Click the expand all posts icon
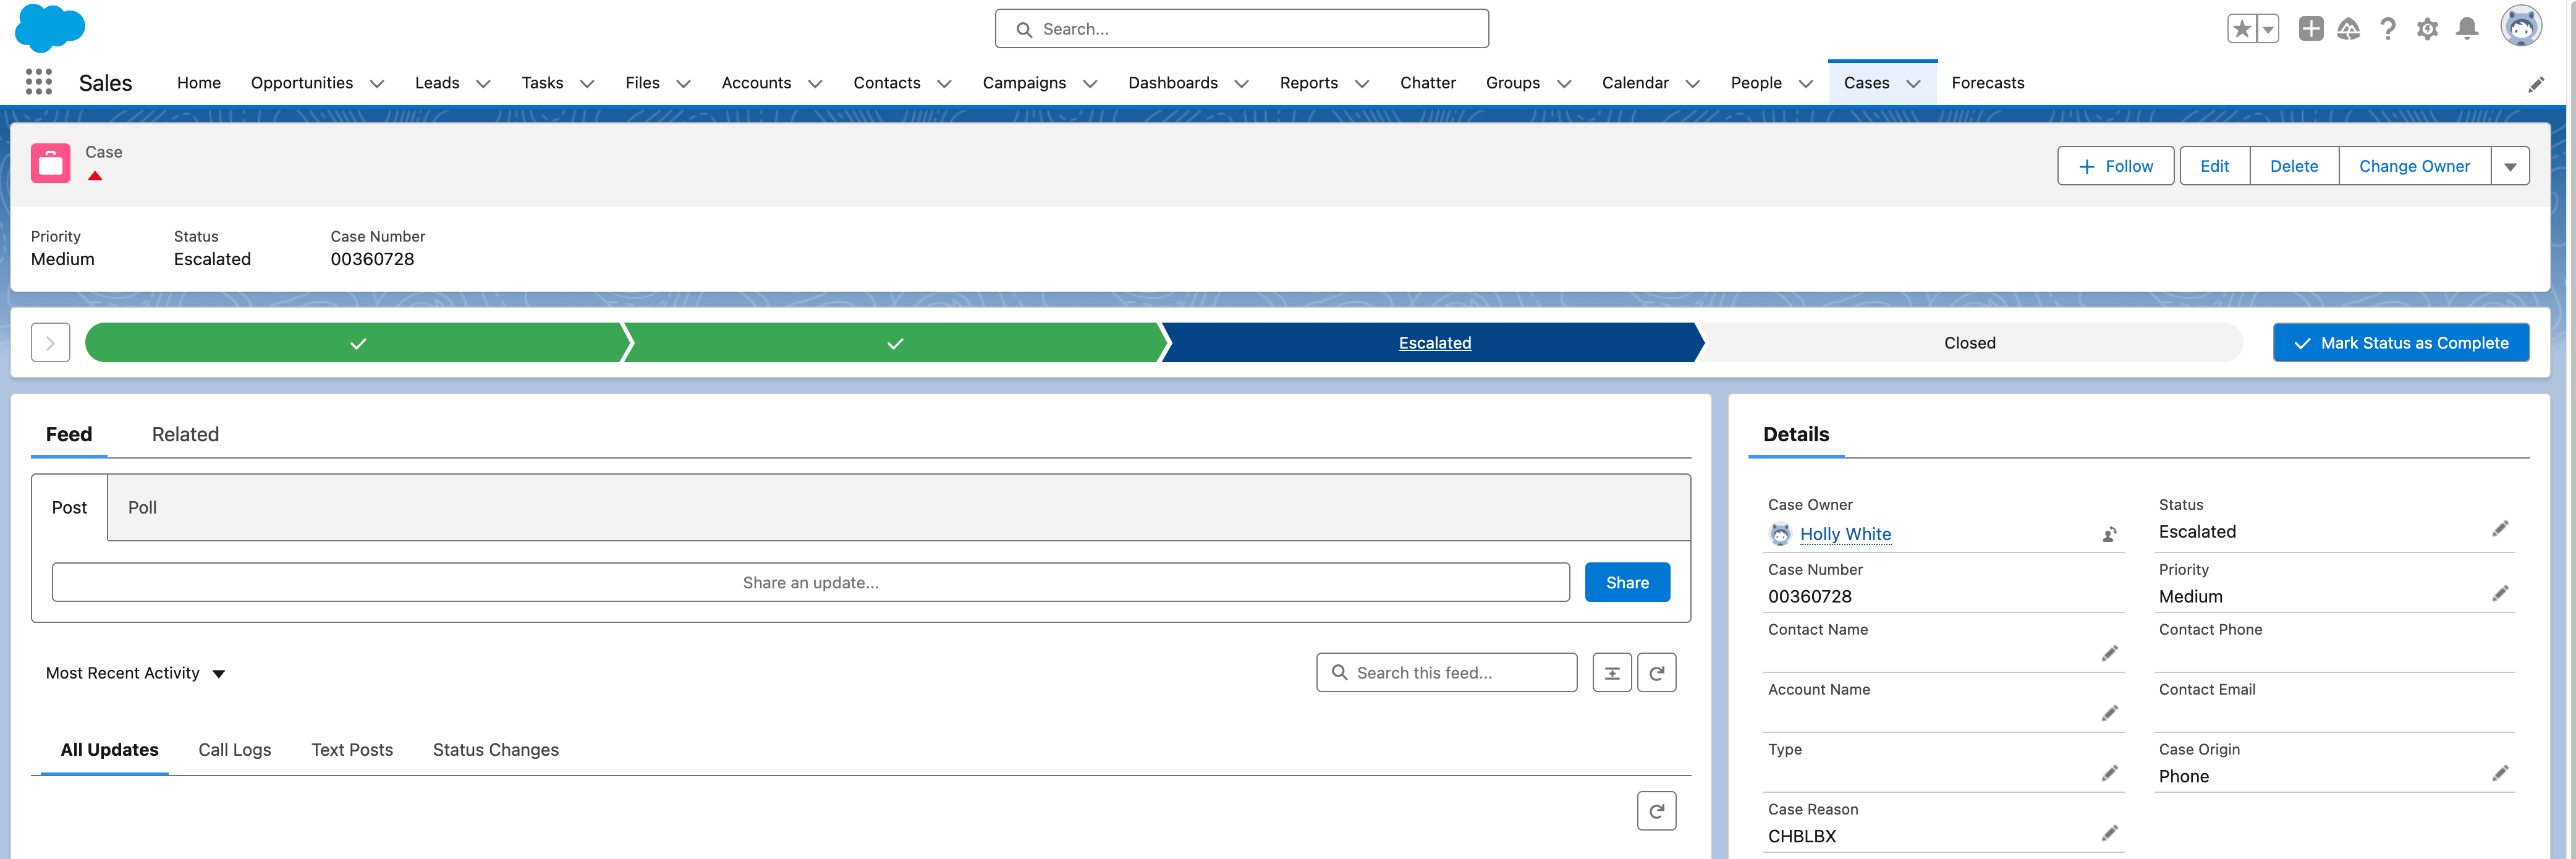The image size is (2576, 859). [x=1611, y=673]
